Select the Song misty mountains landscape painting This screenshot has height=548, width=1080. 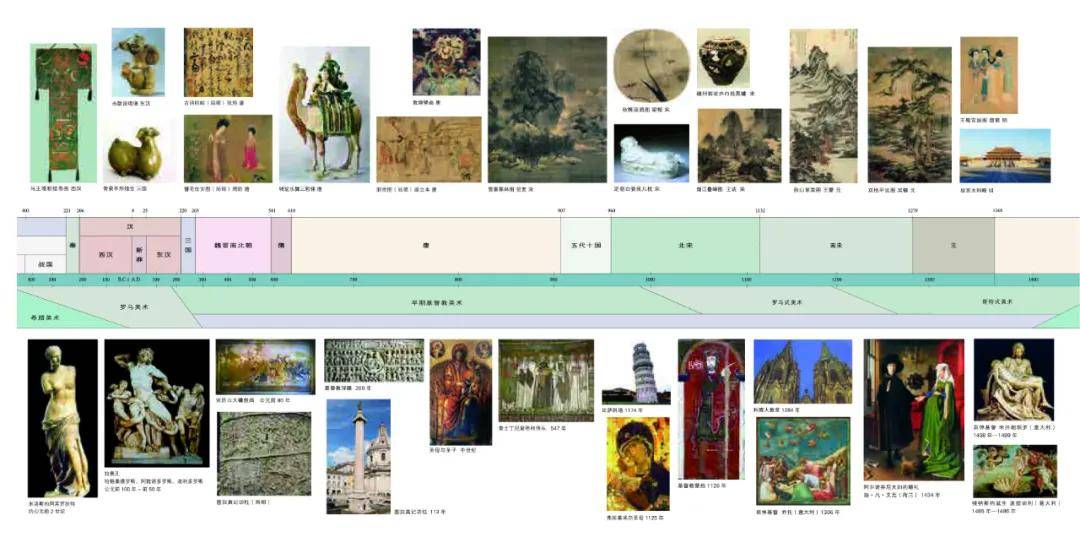pyautogui.click(x=740, y=145)
